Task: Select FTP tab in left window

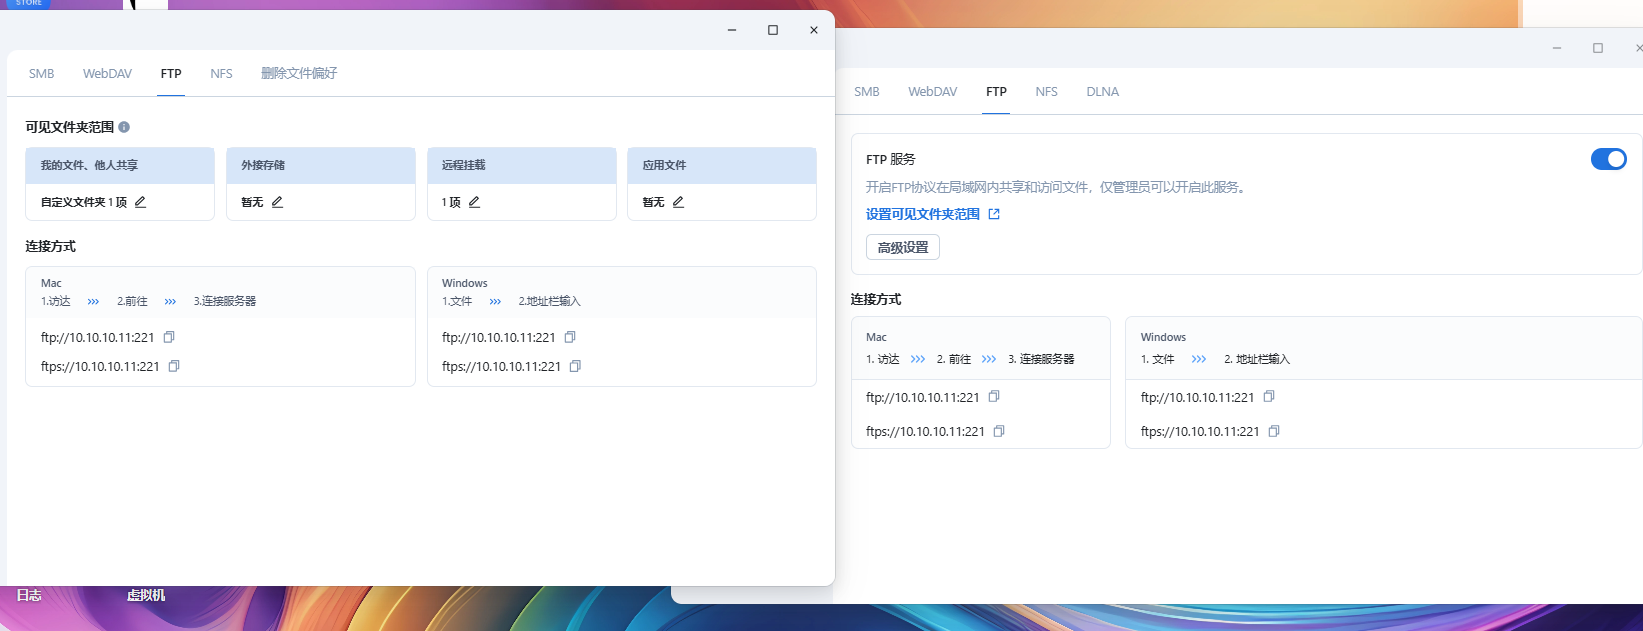Action: [x=171, y=74]
